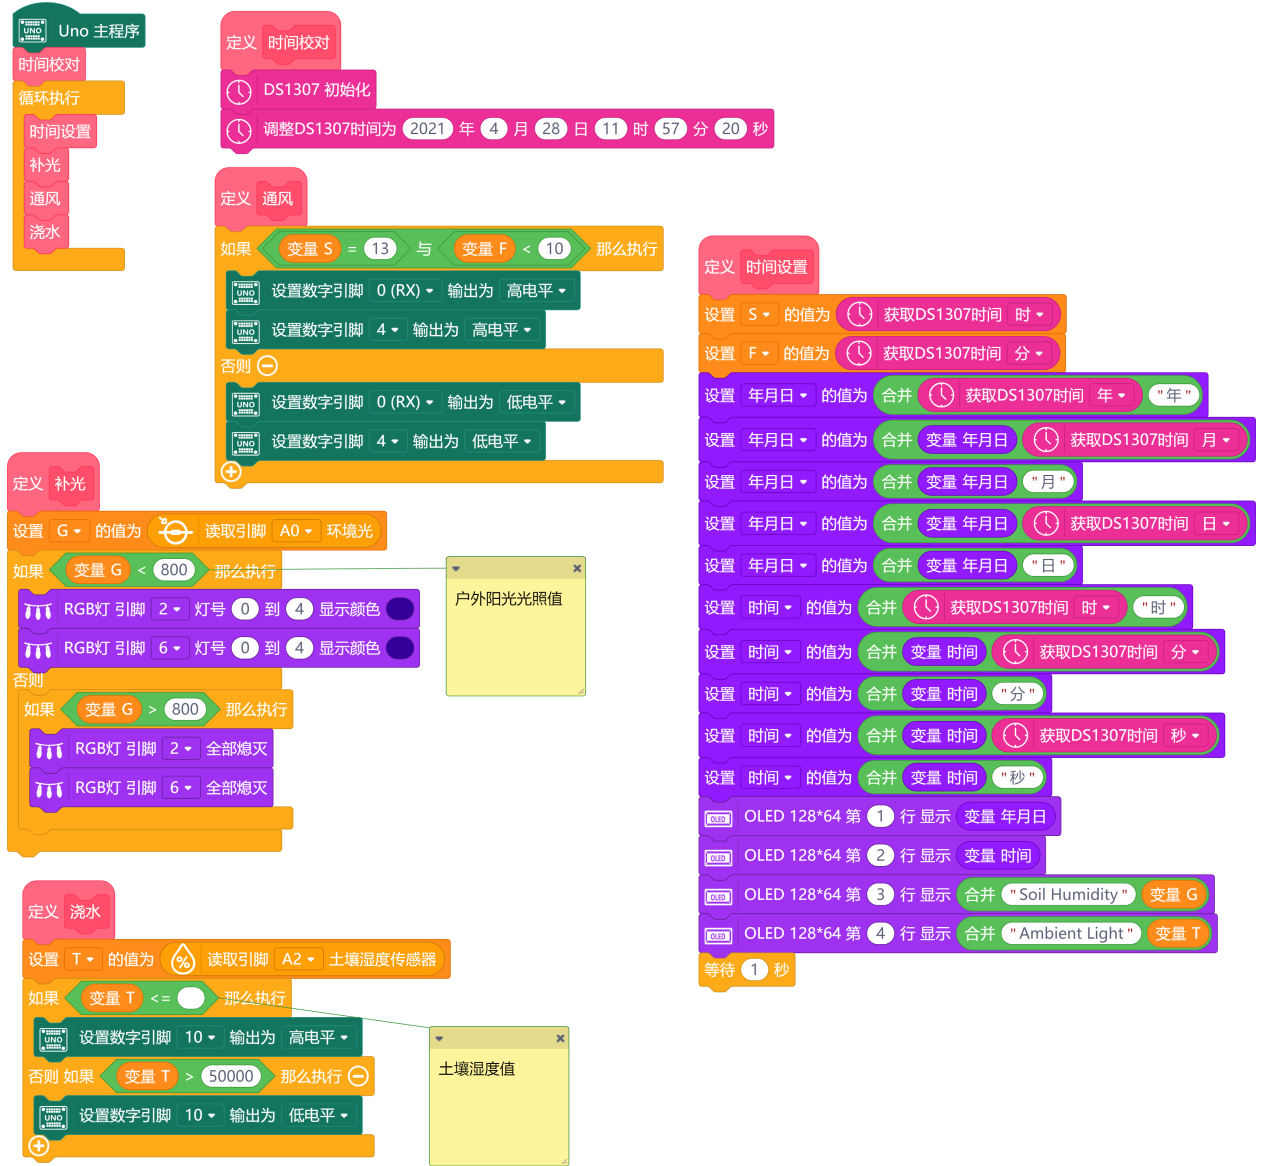The image size is (1263, 1166).
Task: Click the empty value field after 变量 T <=
Action: (191, 998)
